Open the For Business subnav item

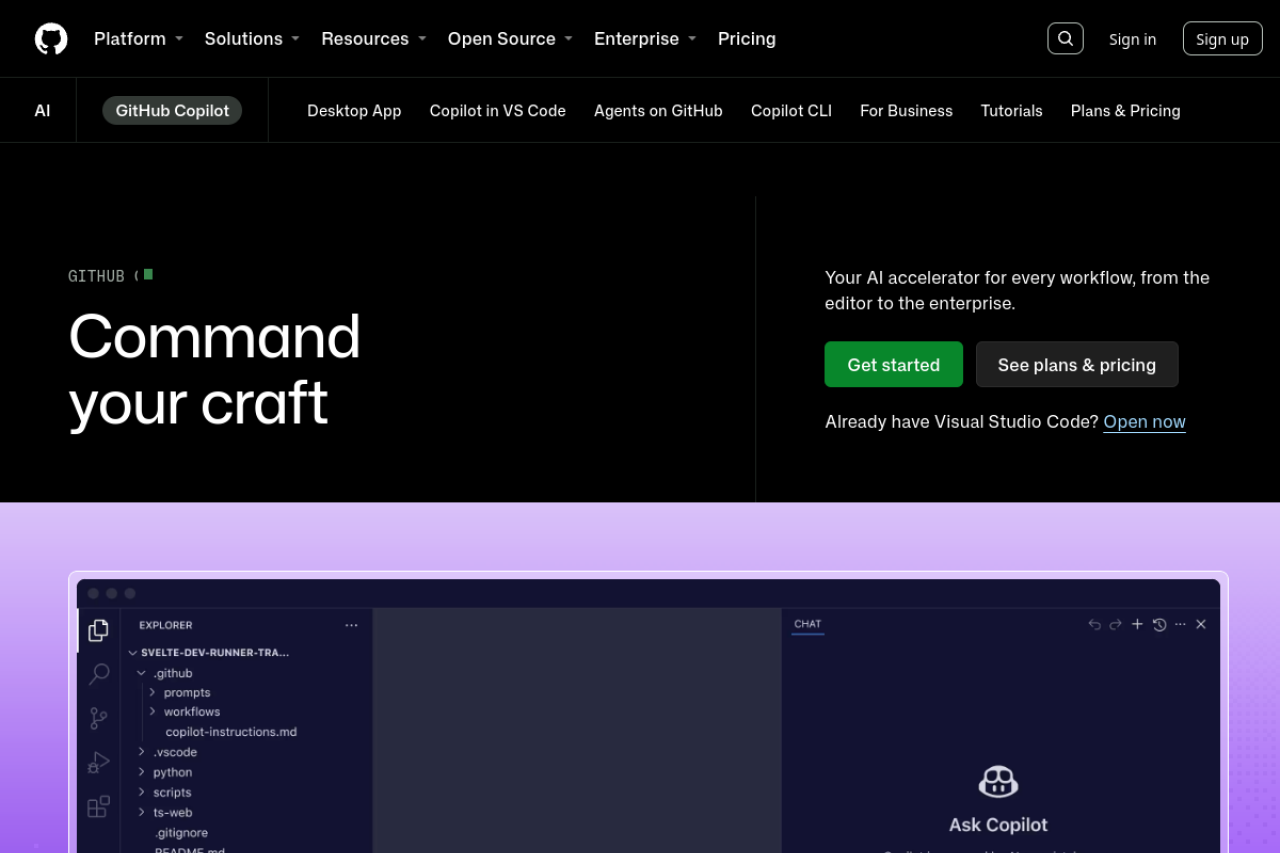[x=906, y=110]
